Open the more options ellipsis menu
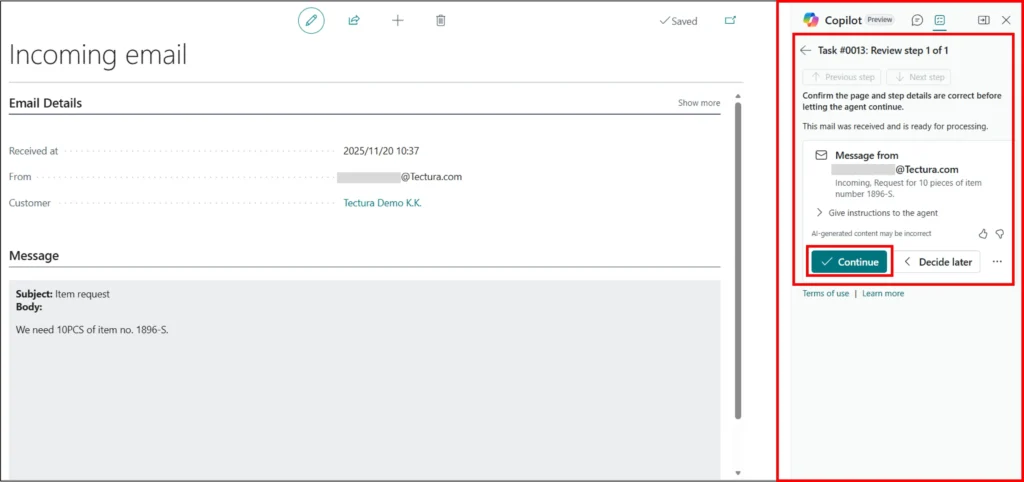This screenshot has height=482, width=1024. tap(997, 262)
